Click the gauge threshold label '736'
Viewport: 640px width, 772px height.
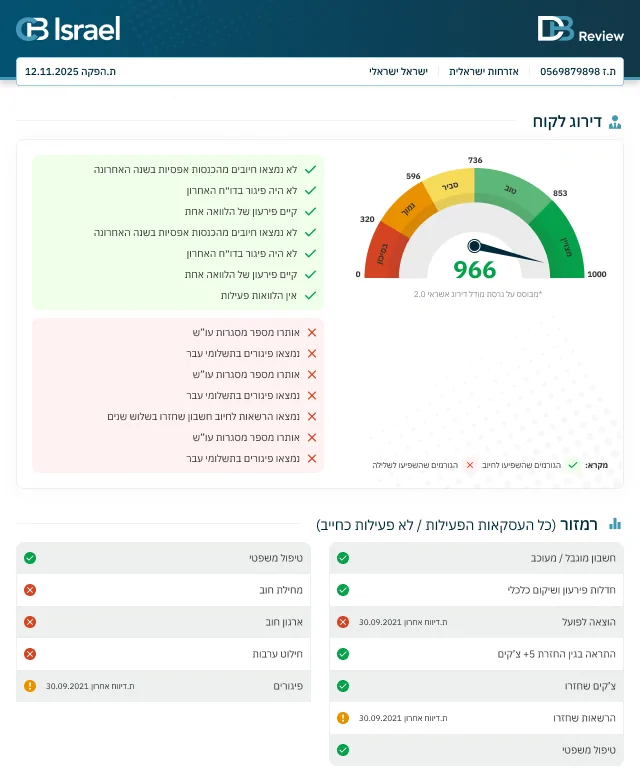click(475, 160)
